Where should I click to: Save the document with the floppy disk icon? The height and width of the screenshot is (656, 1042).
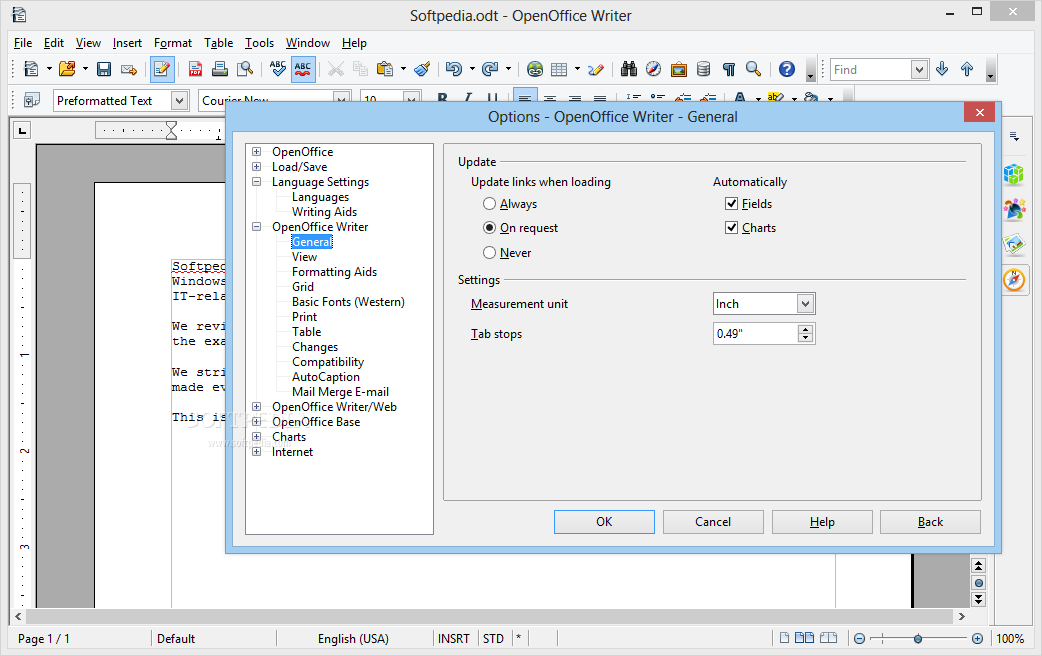(x=104, y=69)
